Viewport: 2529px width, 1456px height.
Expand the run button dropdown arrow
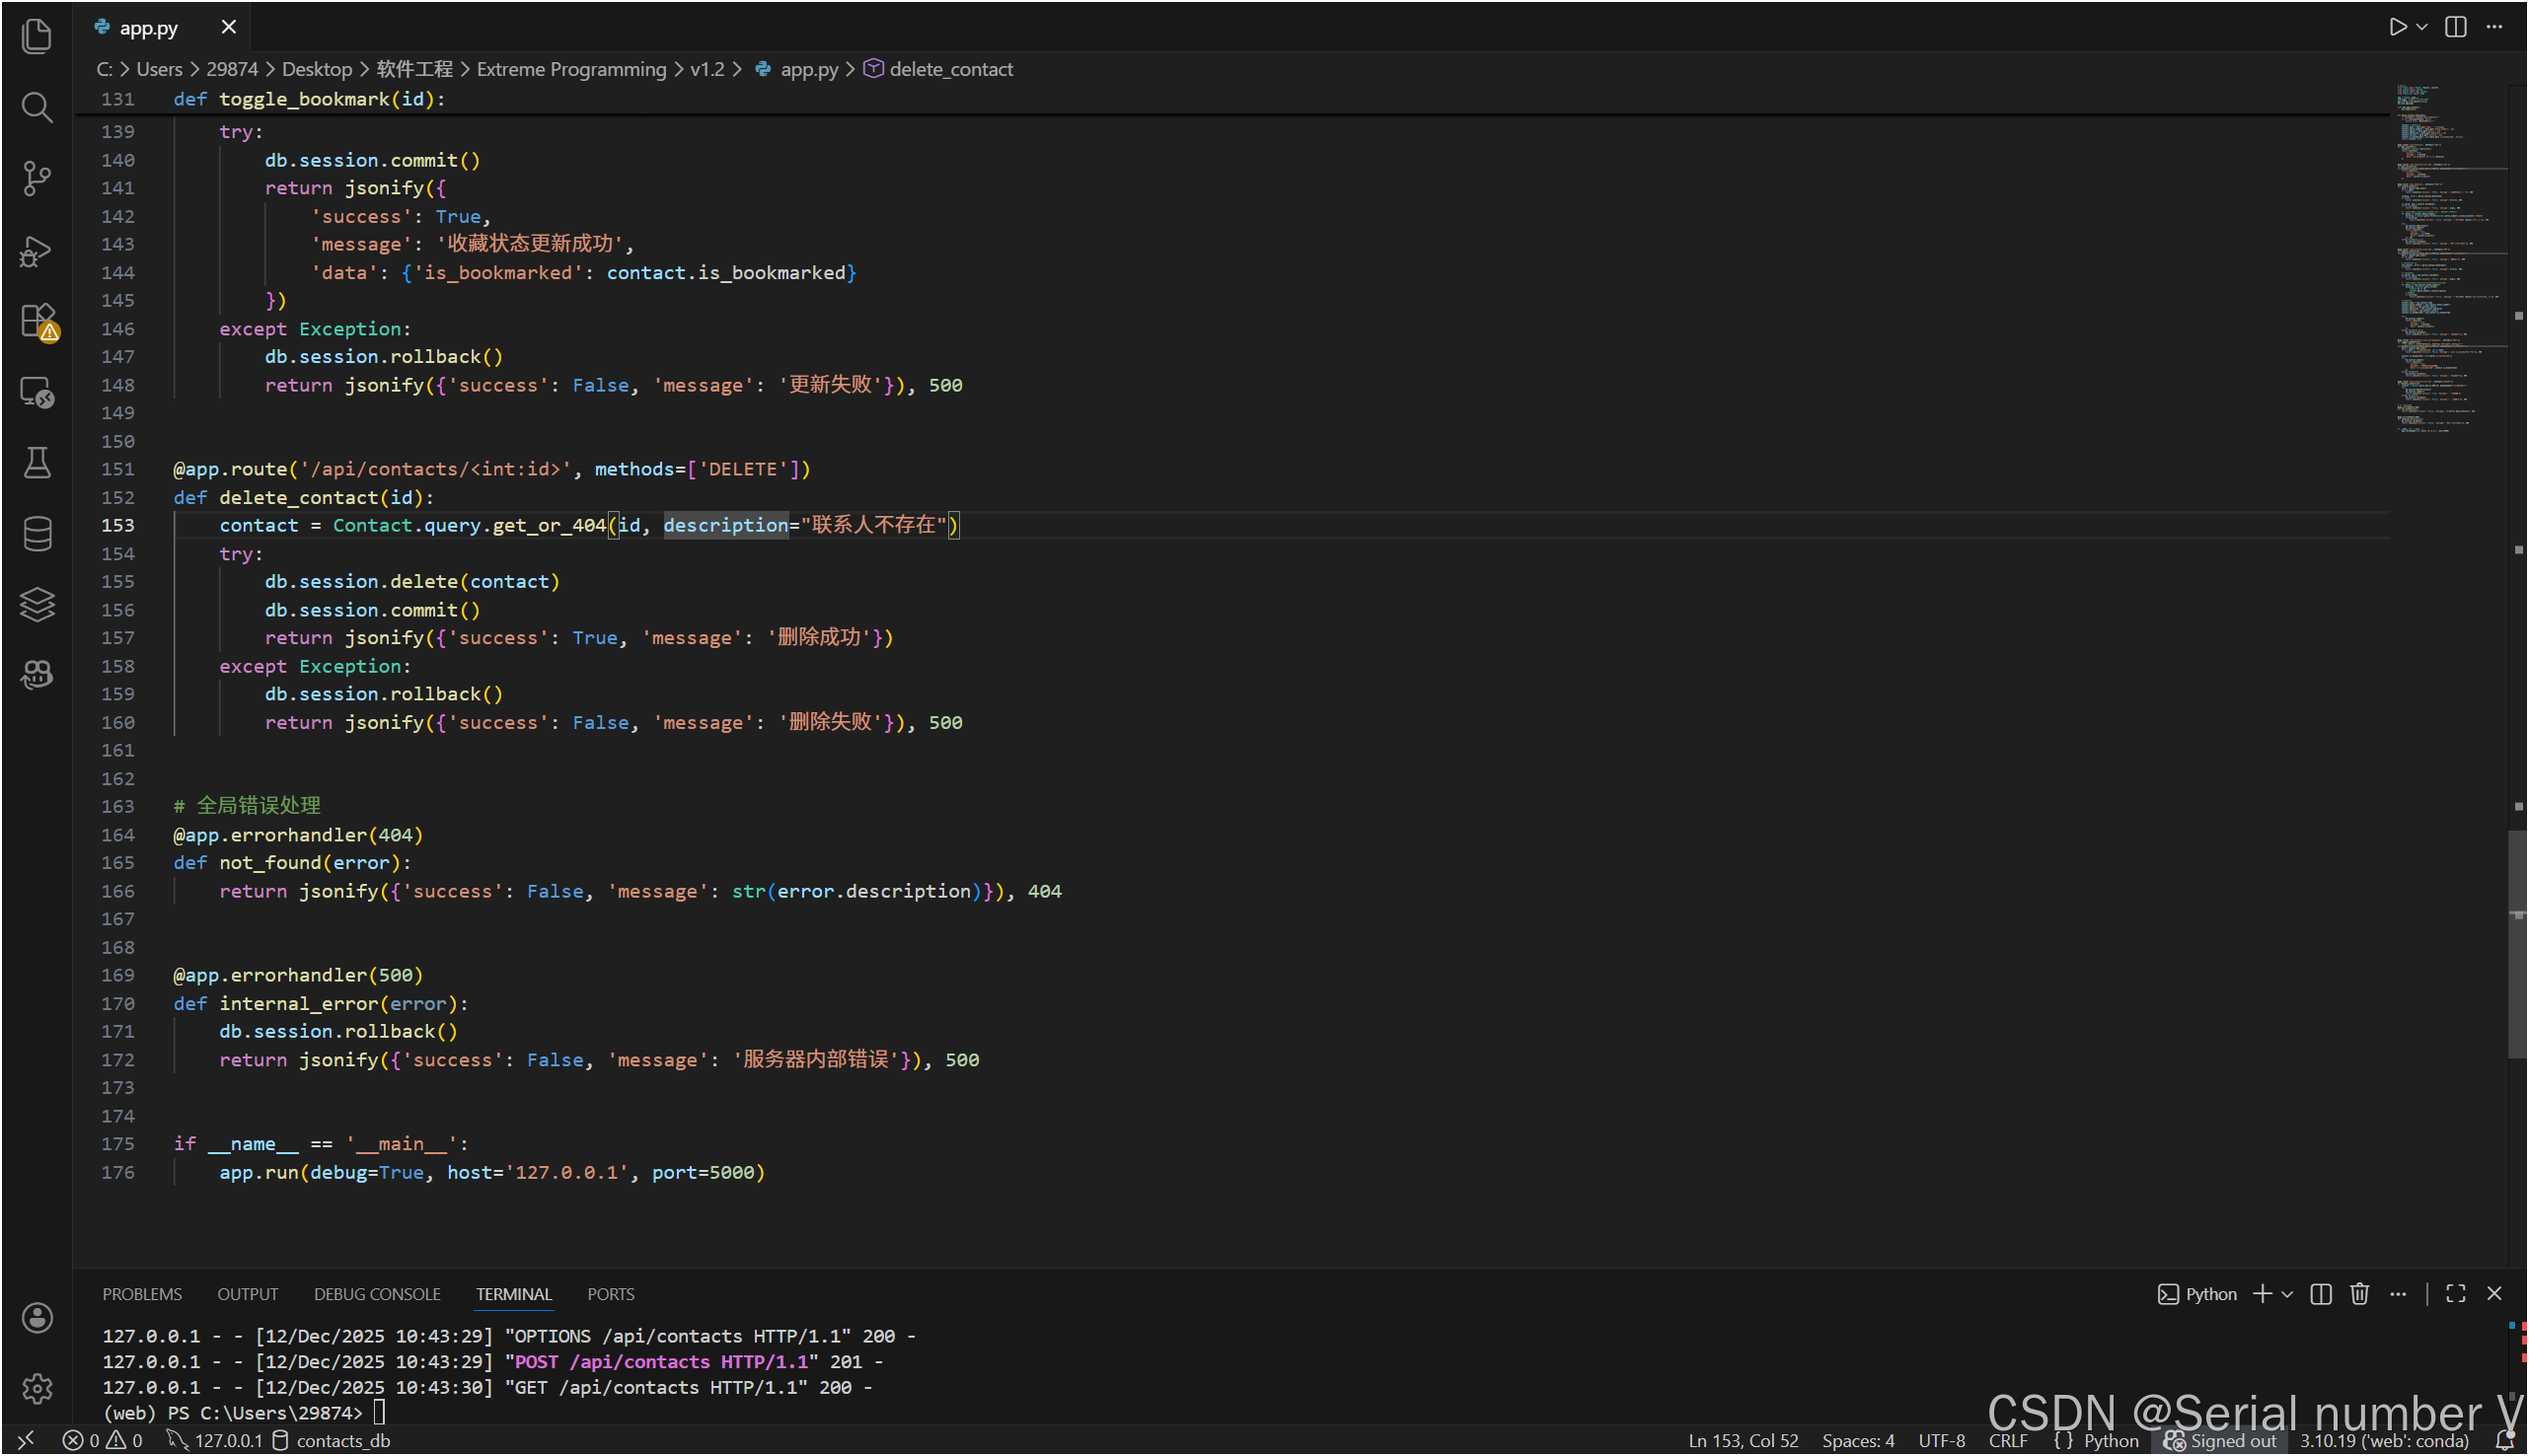tap(2422, 27)
